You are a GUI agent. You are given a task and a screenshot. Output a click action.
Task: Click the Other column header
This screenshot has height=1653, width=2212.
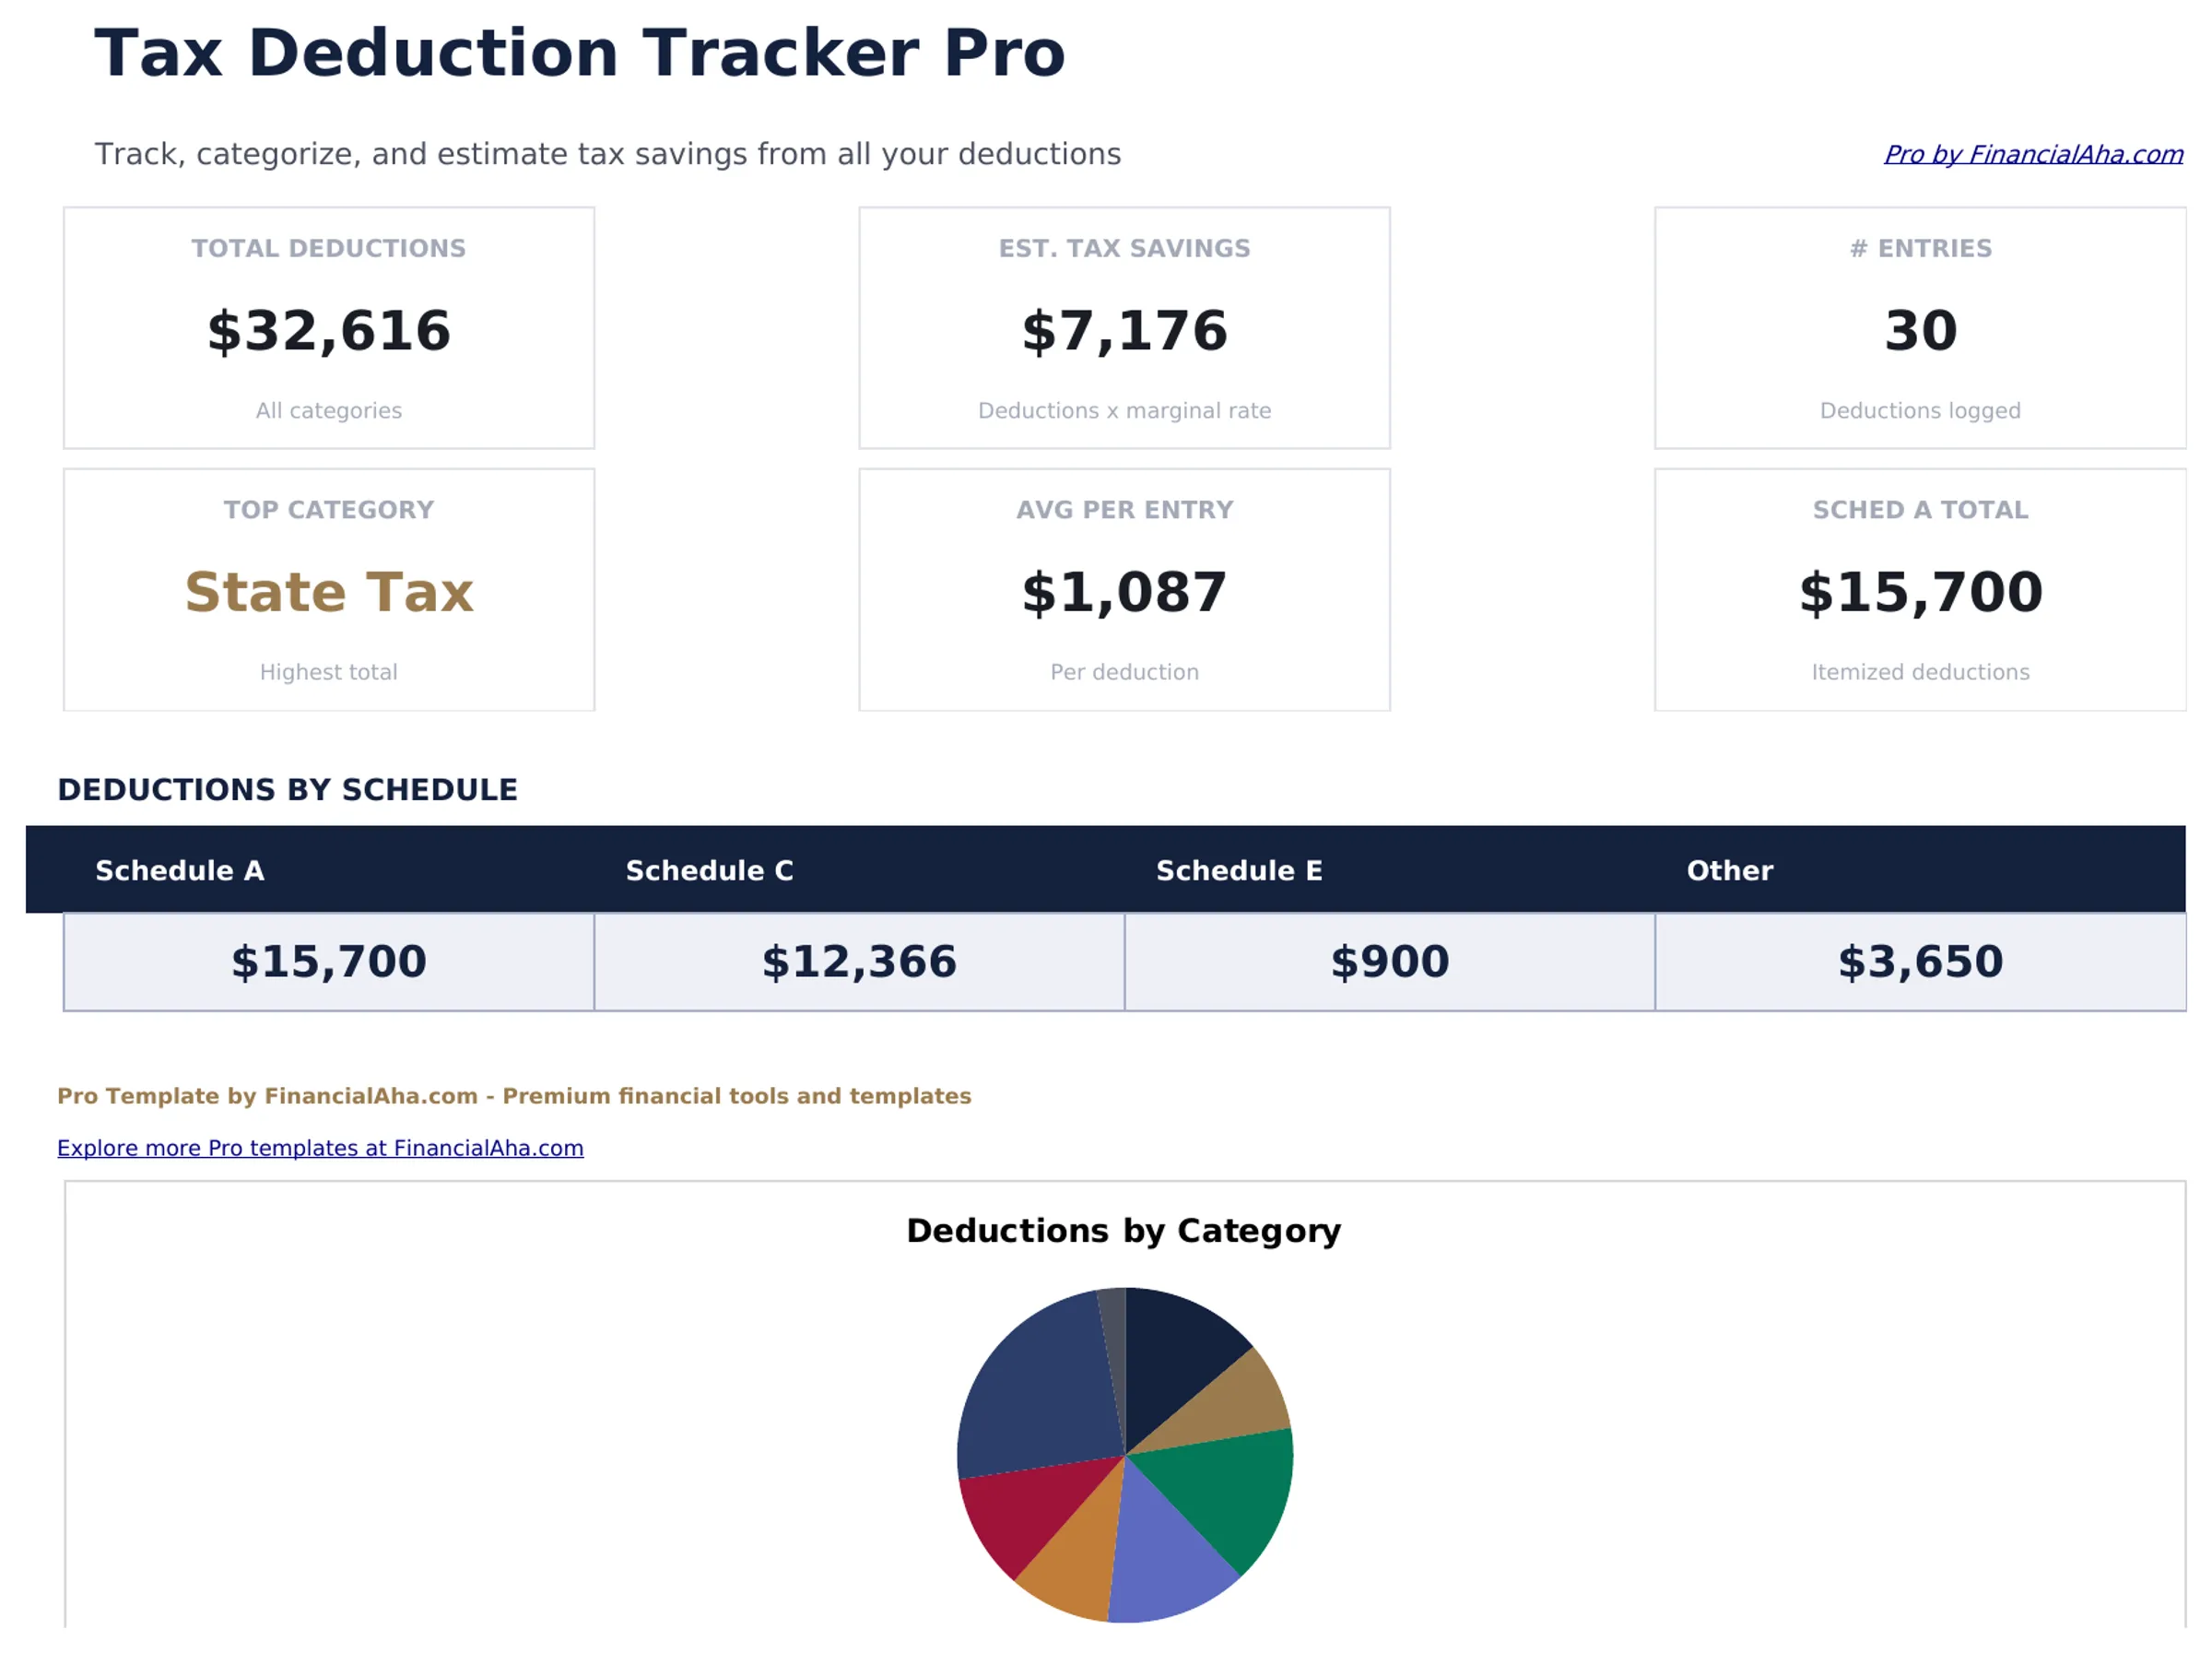[x=1728, y=870]
